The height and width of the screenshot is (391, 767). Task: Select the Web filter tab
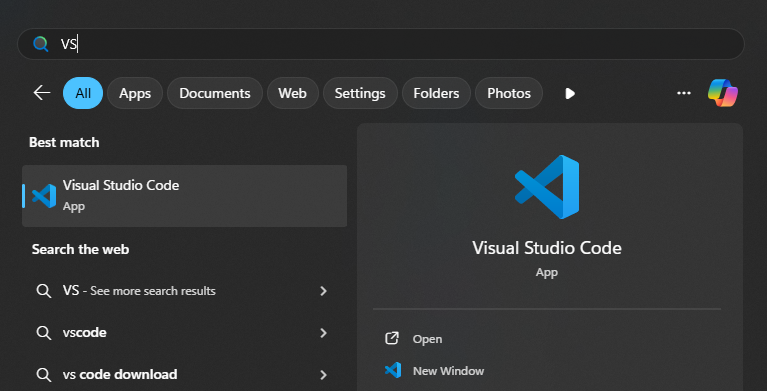[293, 93]
